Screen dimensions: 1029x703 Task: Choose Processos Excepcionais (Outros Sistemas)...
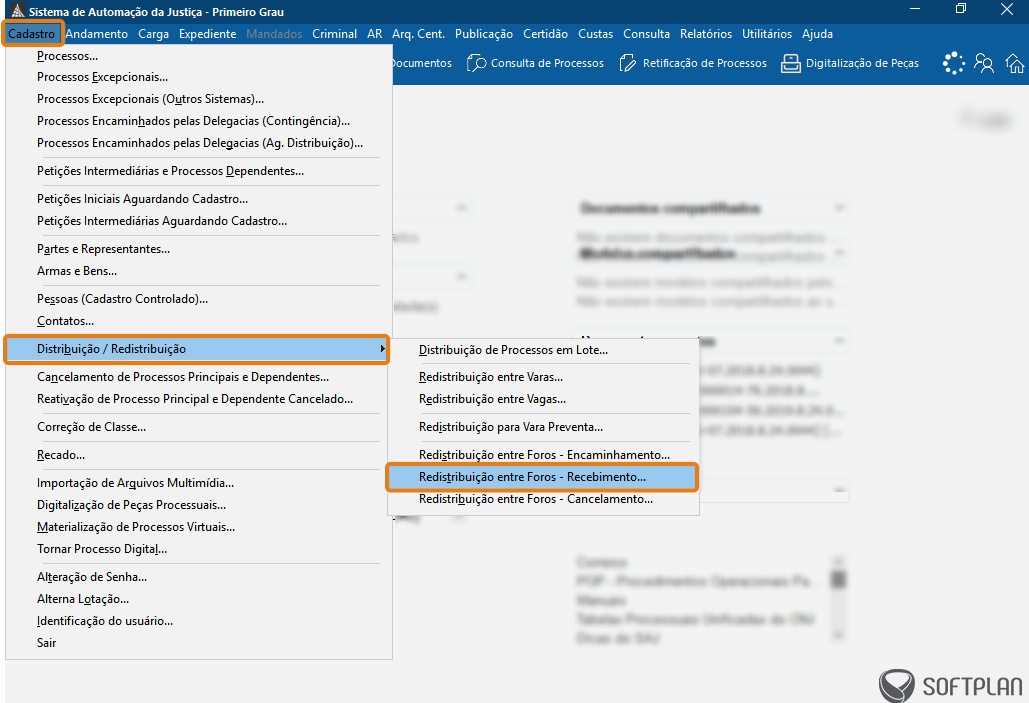(x=199, y=98)
